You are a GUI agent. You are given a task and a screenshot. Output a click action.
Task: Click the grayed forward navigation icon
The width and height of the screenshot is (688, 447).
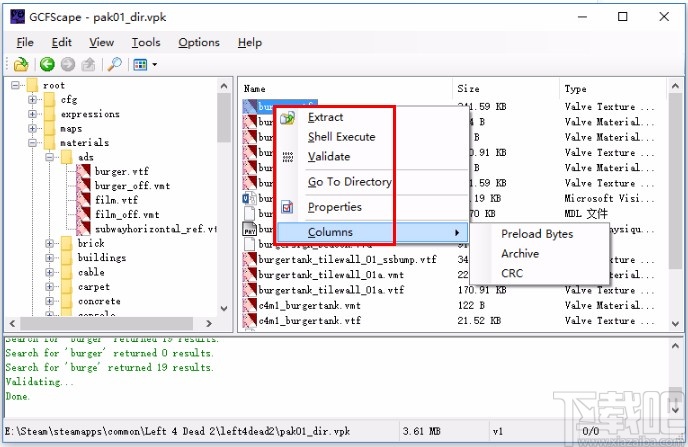tap(68, 64)
